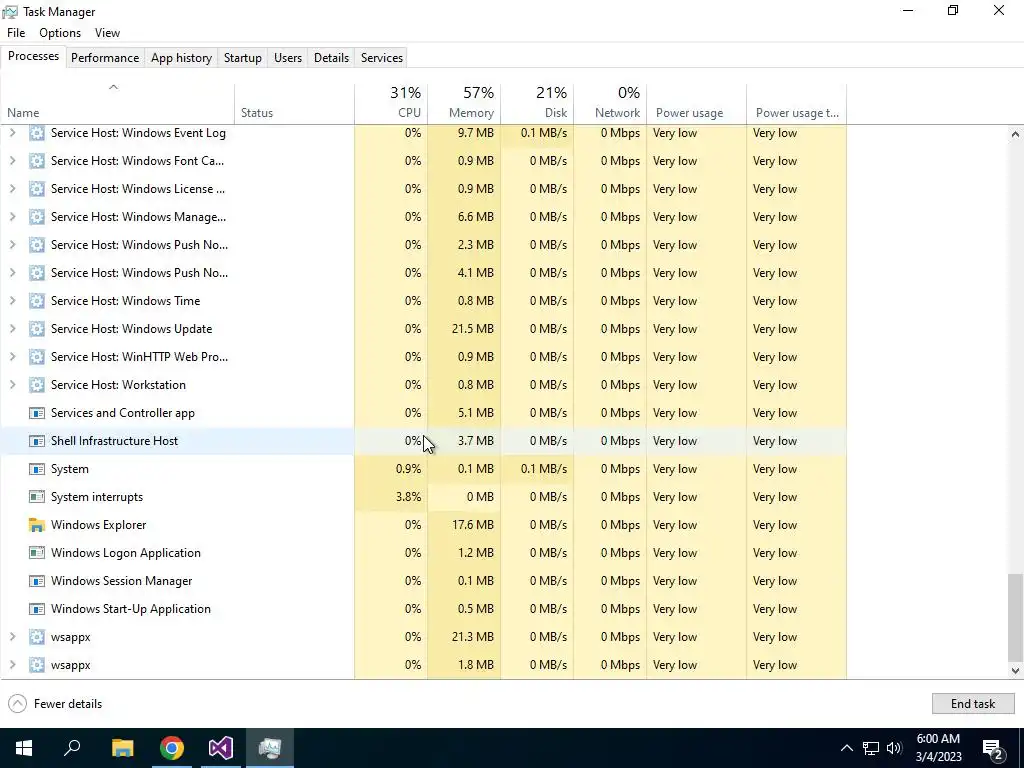
Task: Open Visual Studio from the taskbar
Action: [221, 748]
